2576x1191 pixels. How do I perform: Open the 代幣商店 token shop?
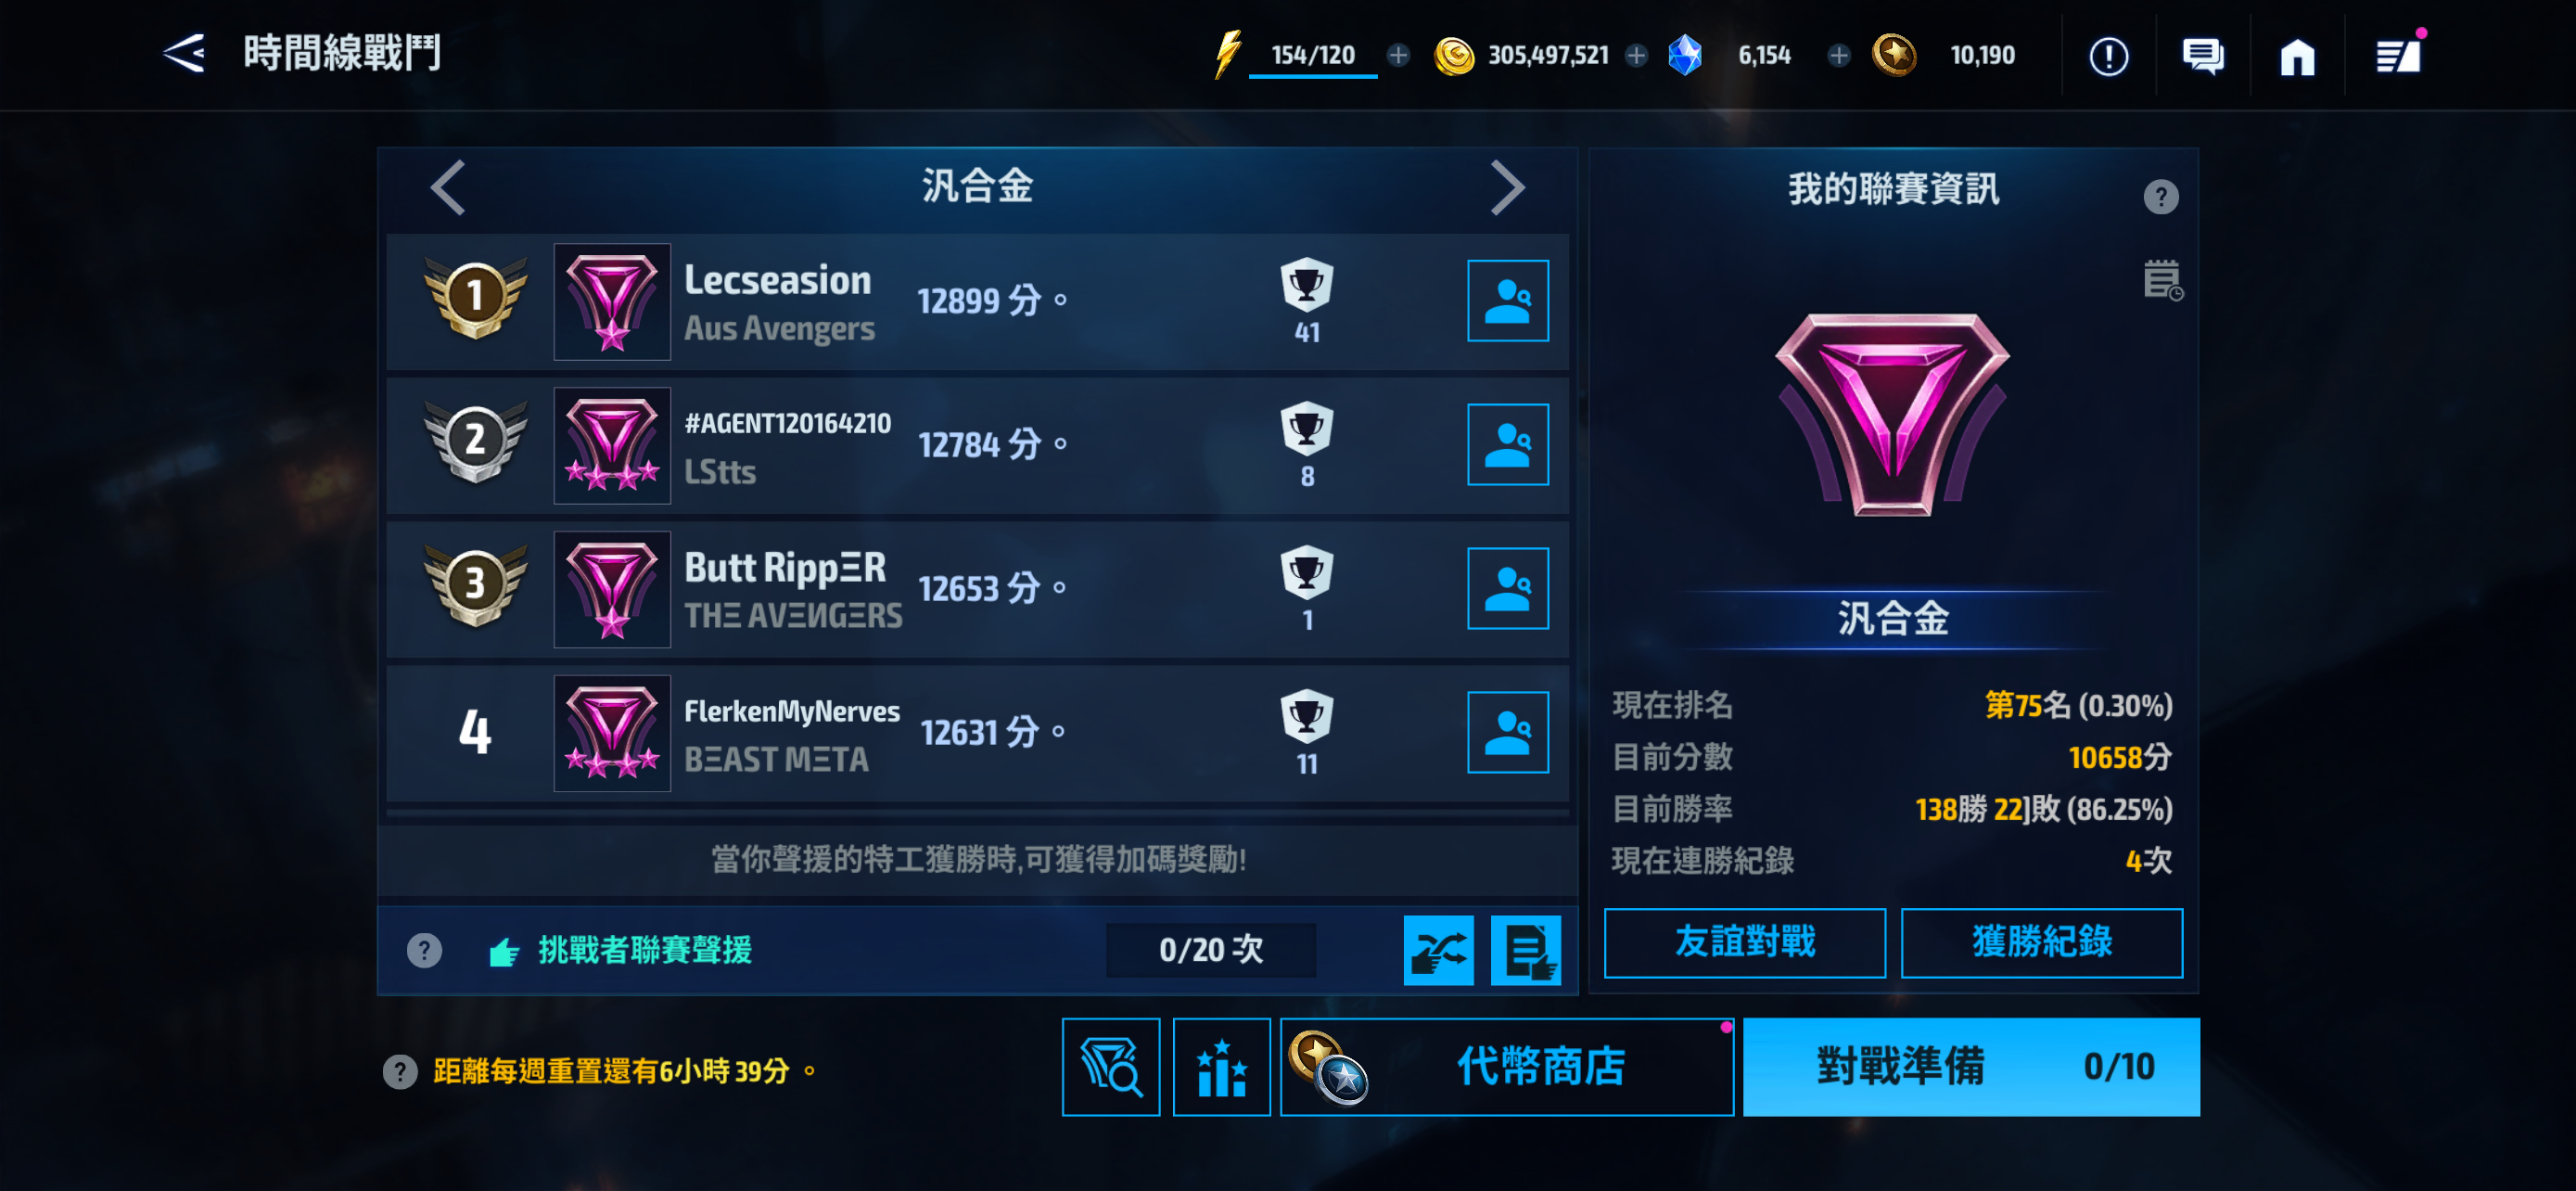coord(1506,1066)
